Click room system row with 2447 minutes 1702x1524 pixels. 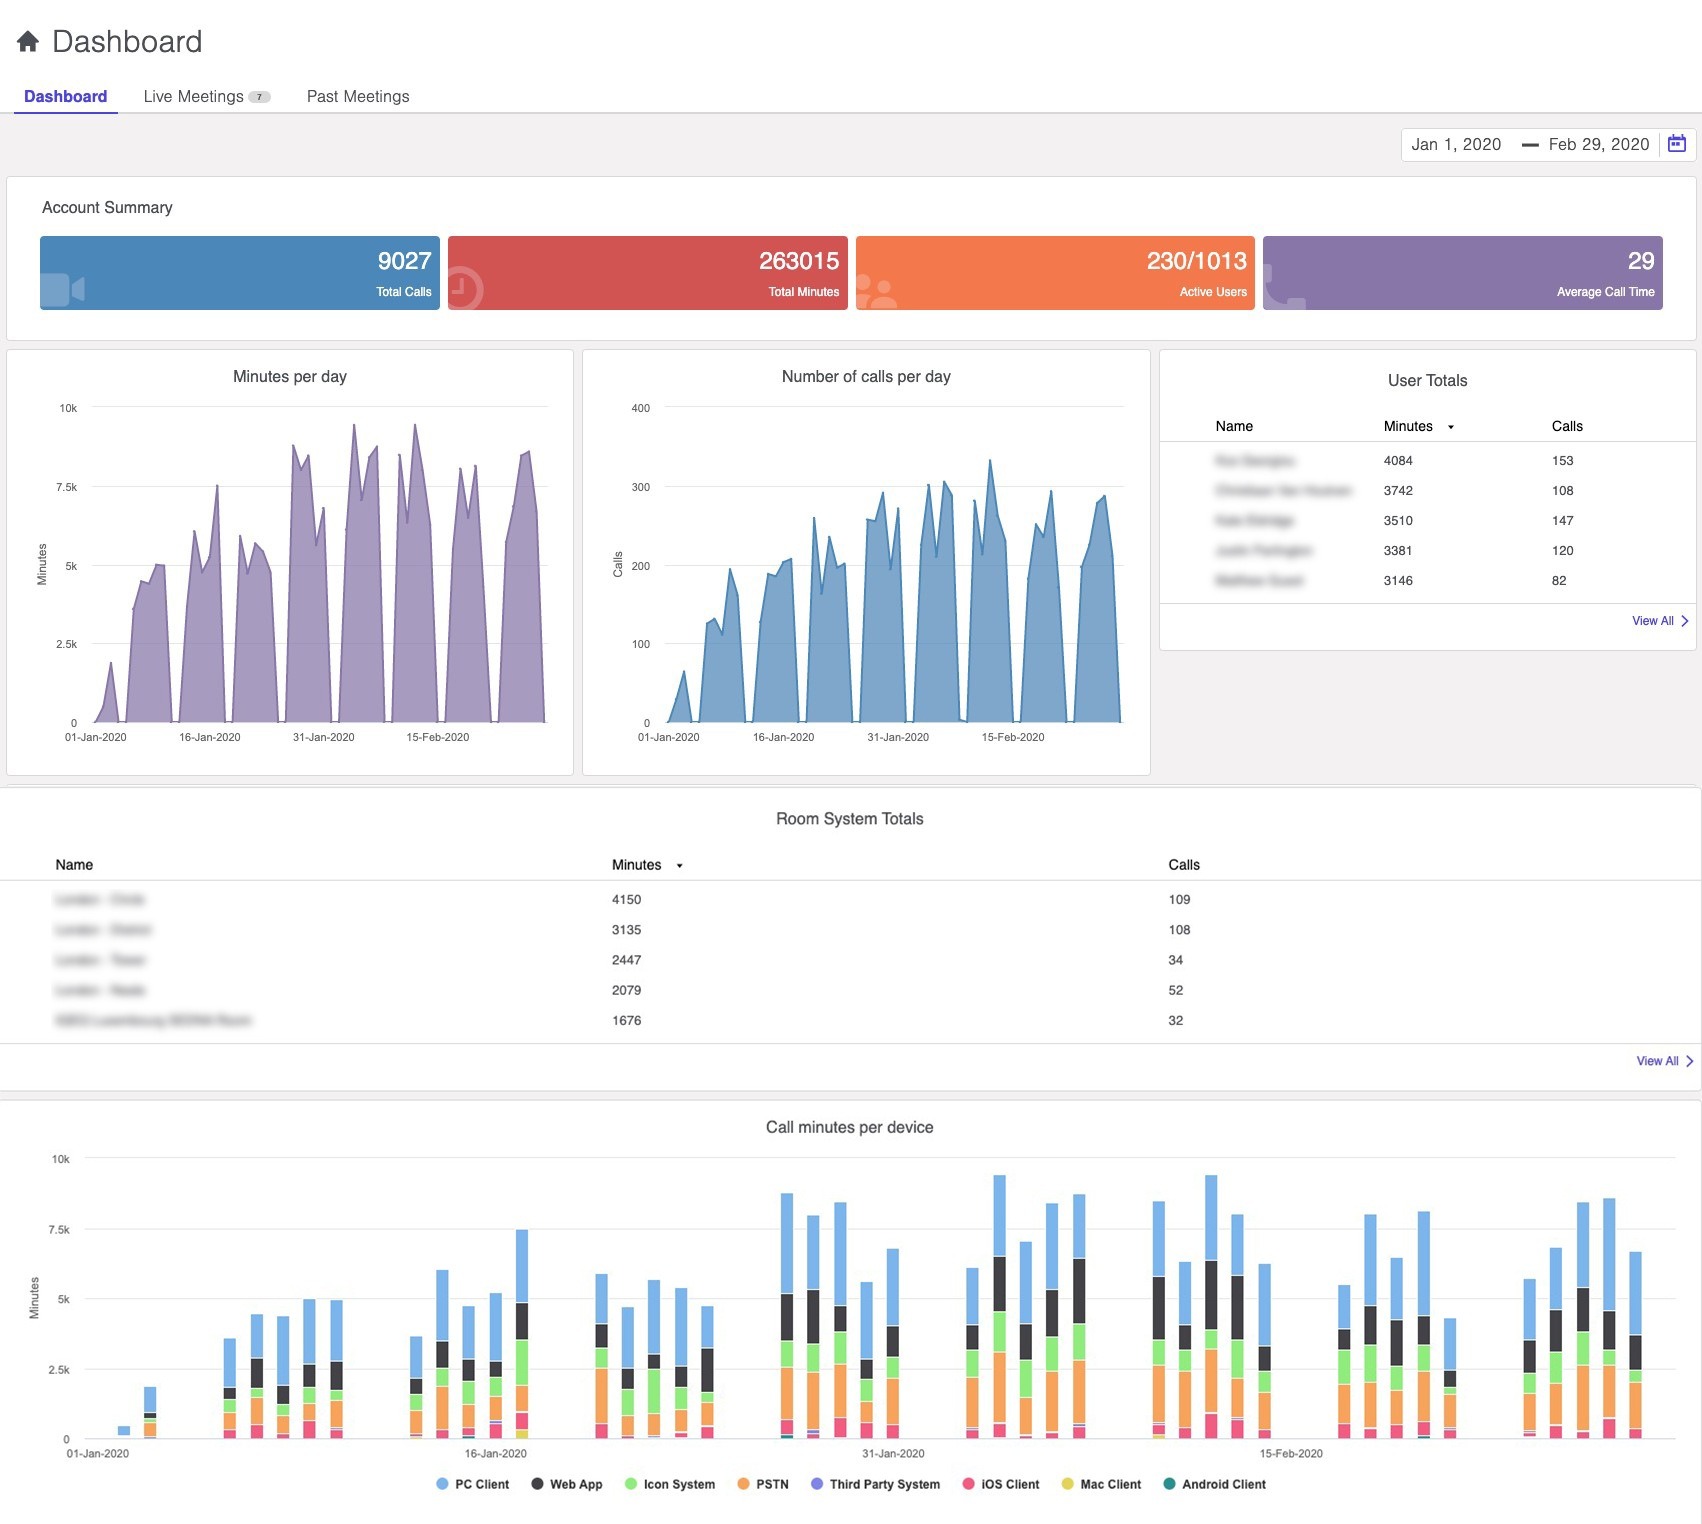click(x=850, y=960)
